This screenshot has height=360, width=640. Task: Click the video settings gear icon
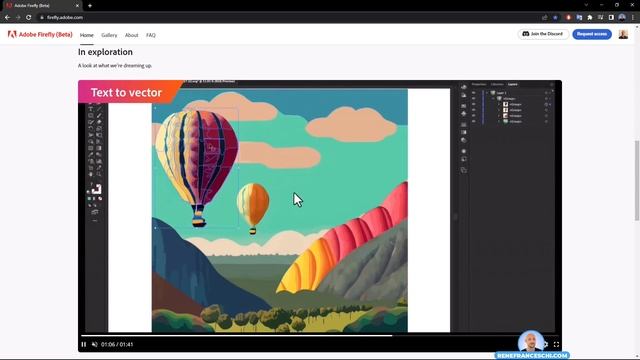(x=546, y=344)
